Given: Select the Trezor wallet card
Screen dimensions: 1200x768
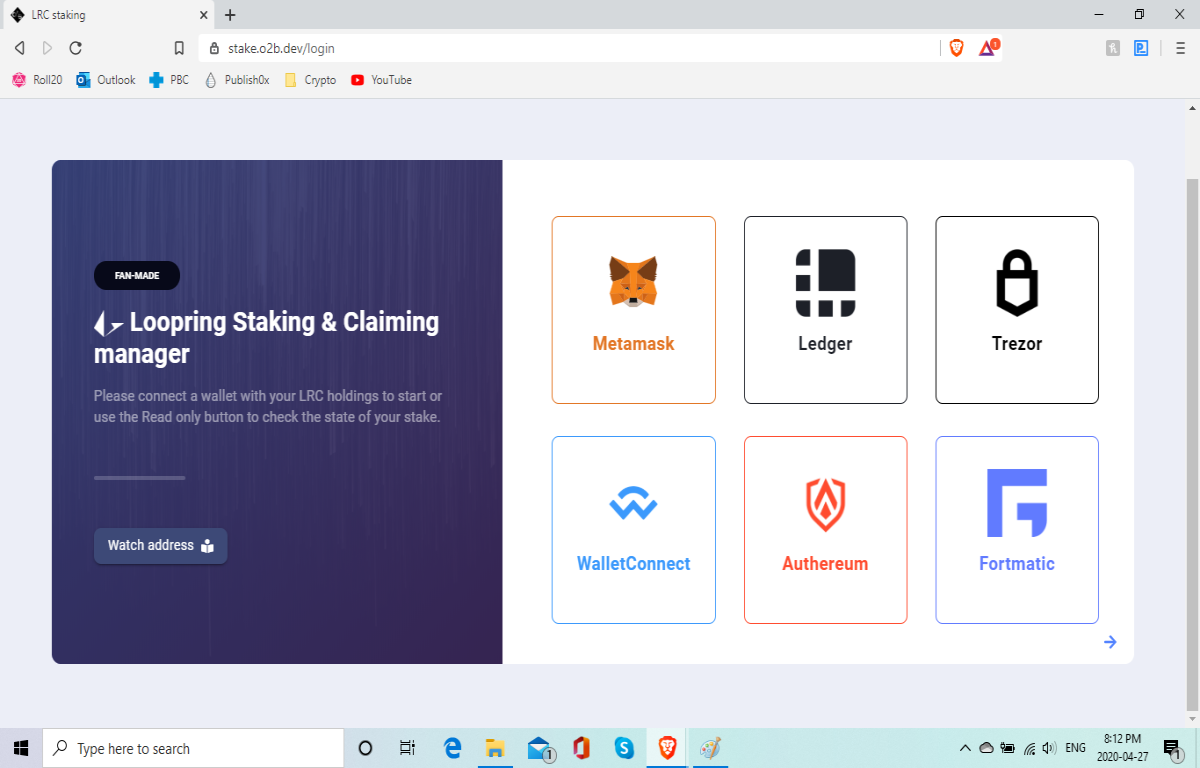Looking at the screenshot, I should tap(1017, 310).
